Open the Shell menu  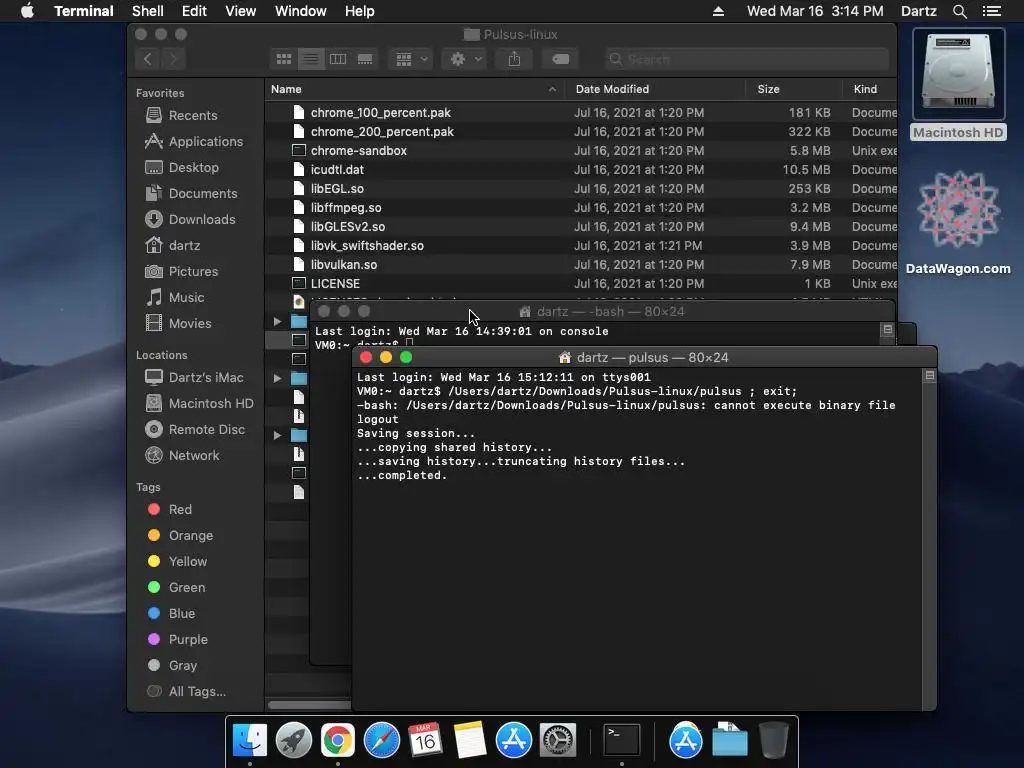[148, 11]
